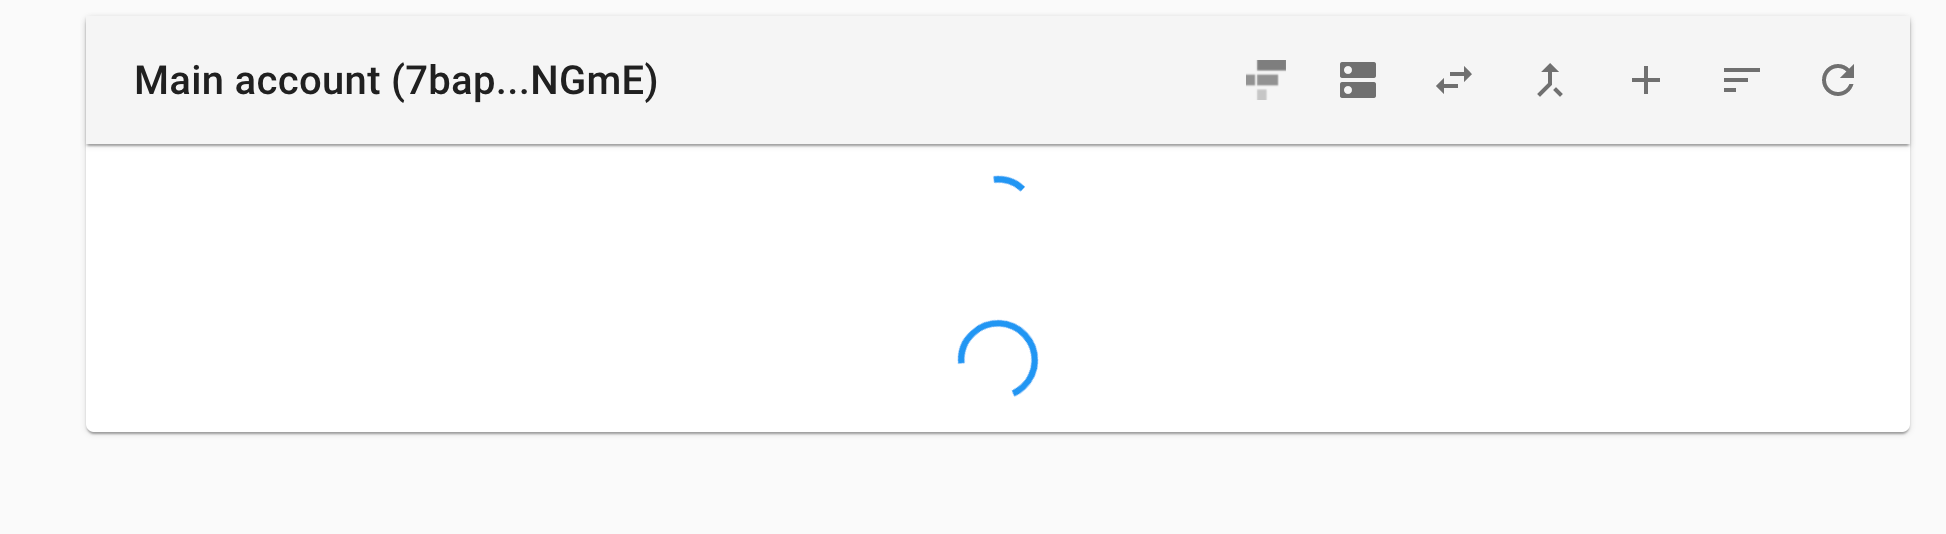Click the plus icon to add
The width and height of the screenshot is (1946, 534).
pos(1646,80)
